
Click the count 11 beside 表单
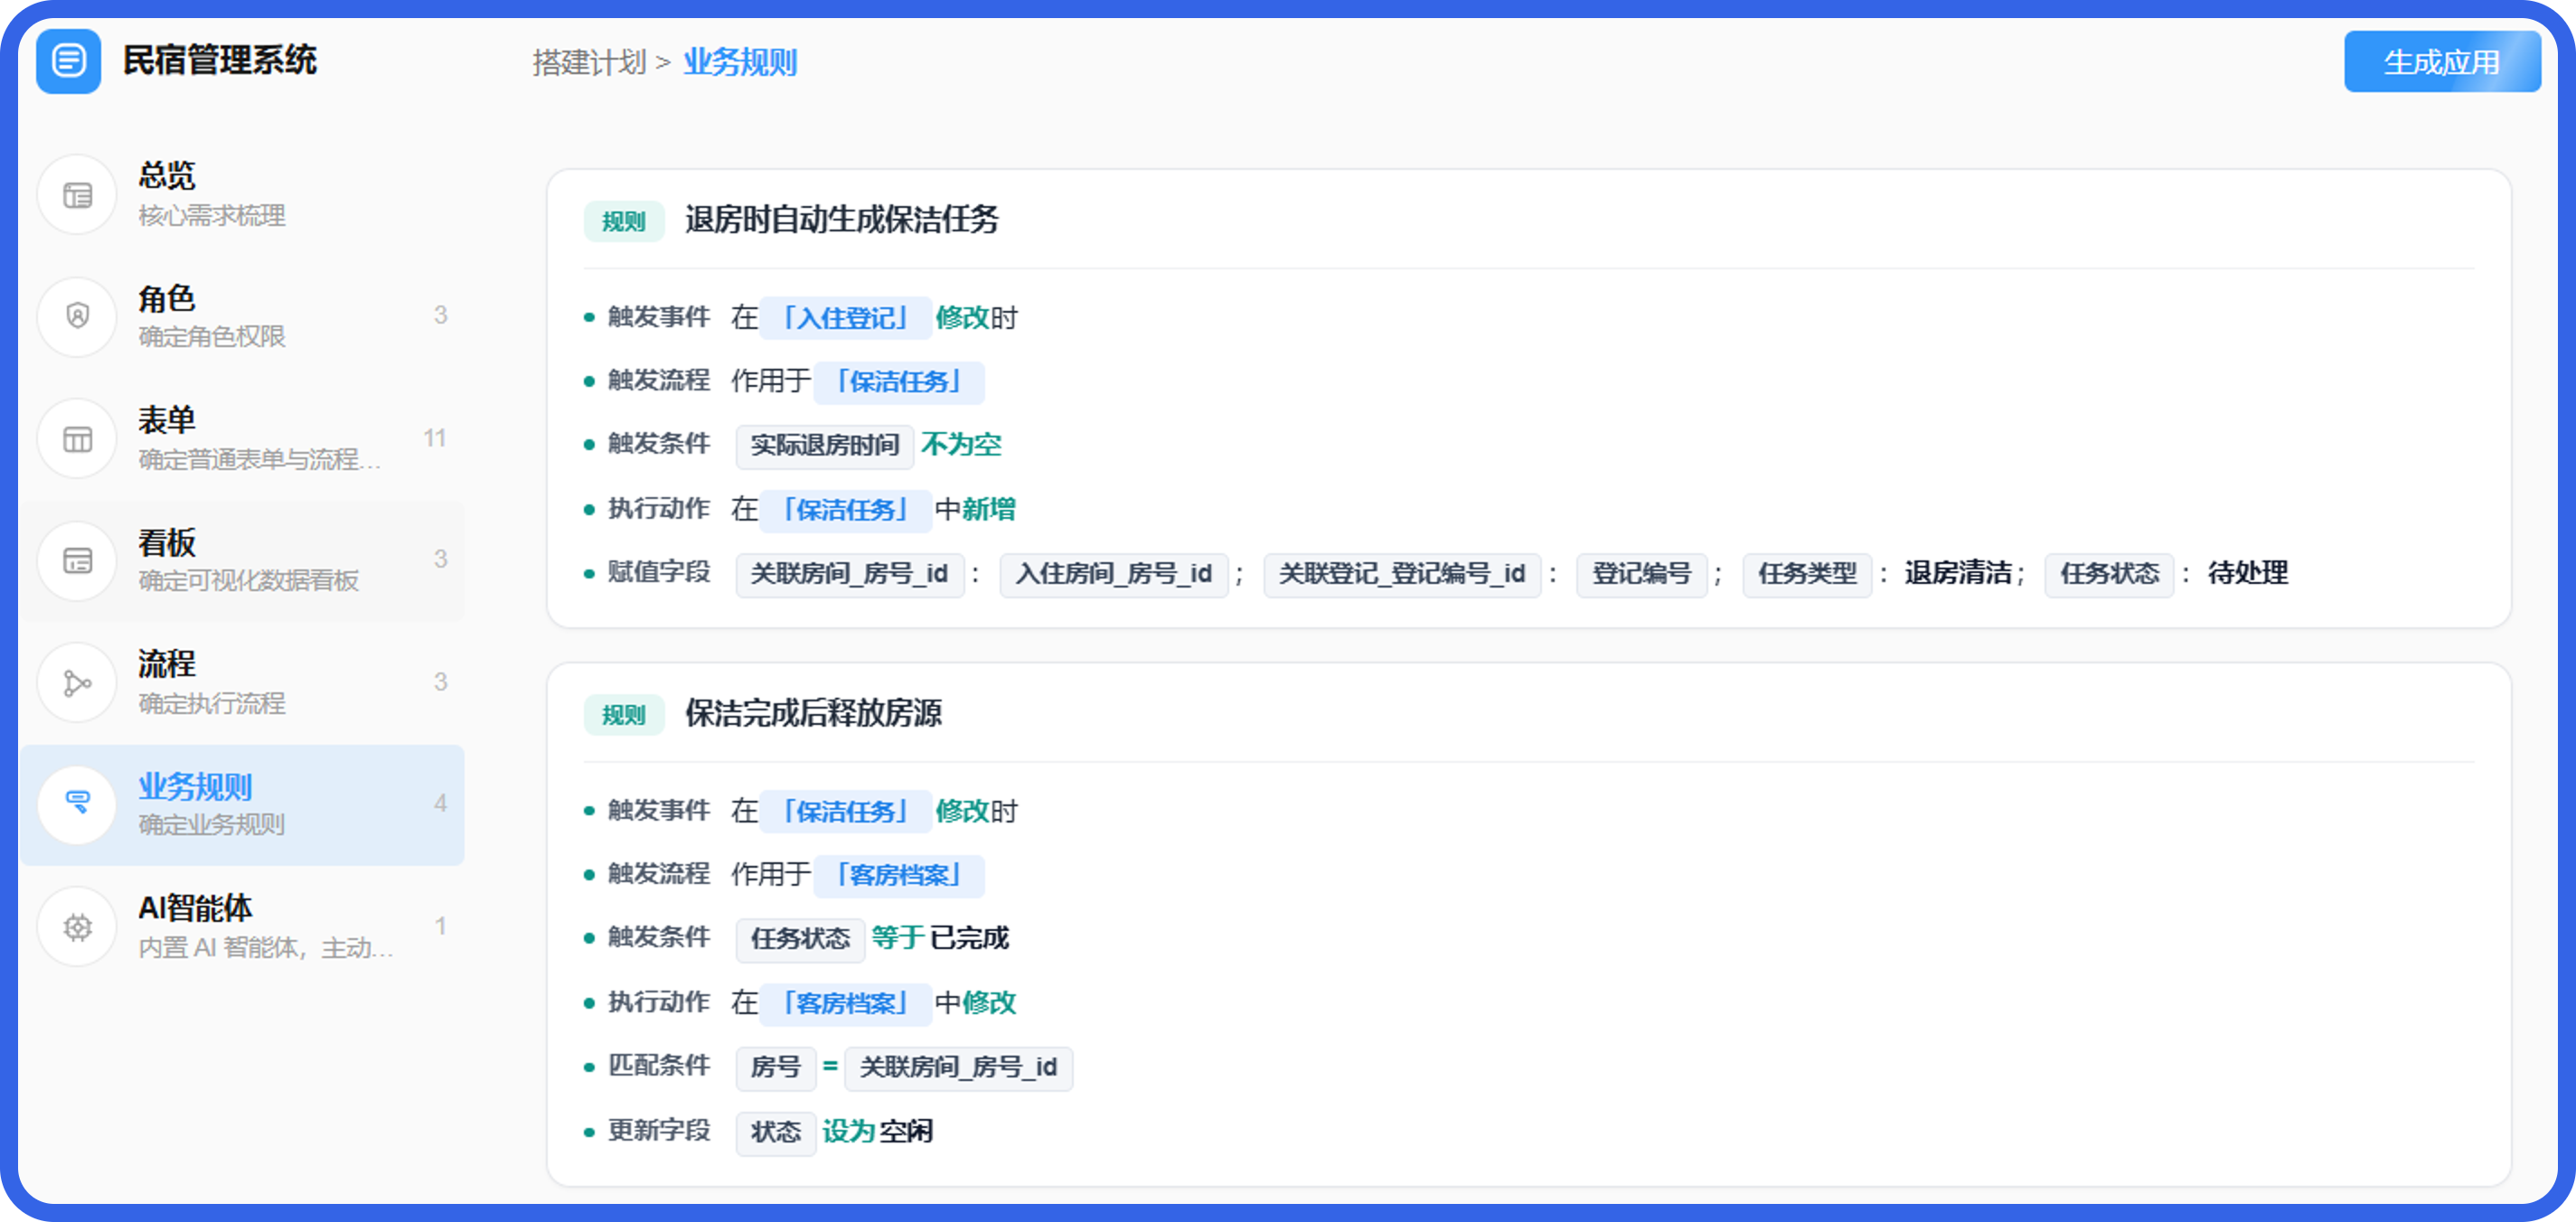click(435, 438)
